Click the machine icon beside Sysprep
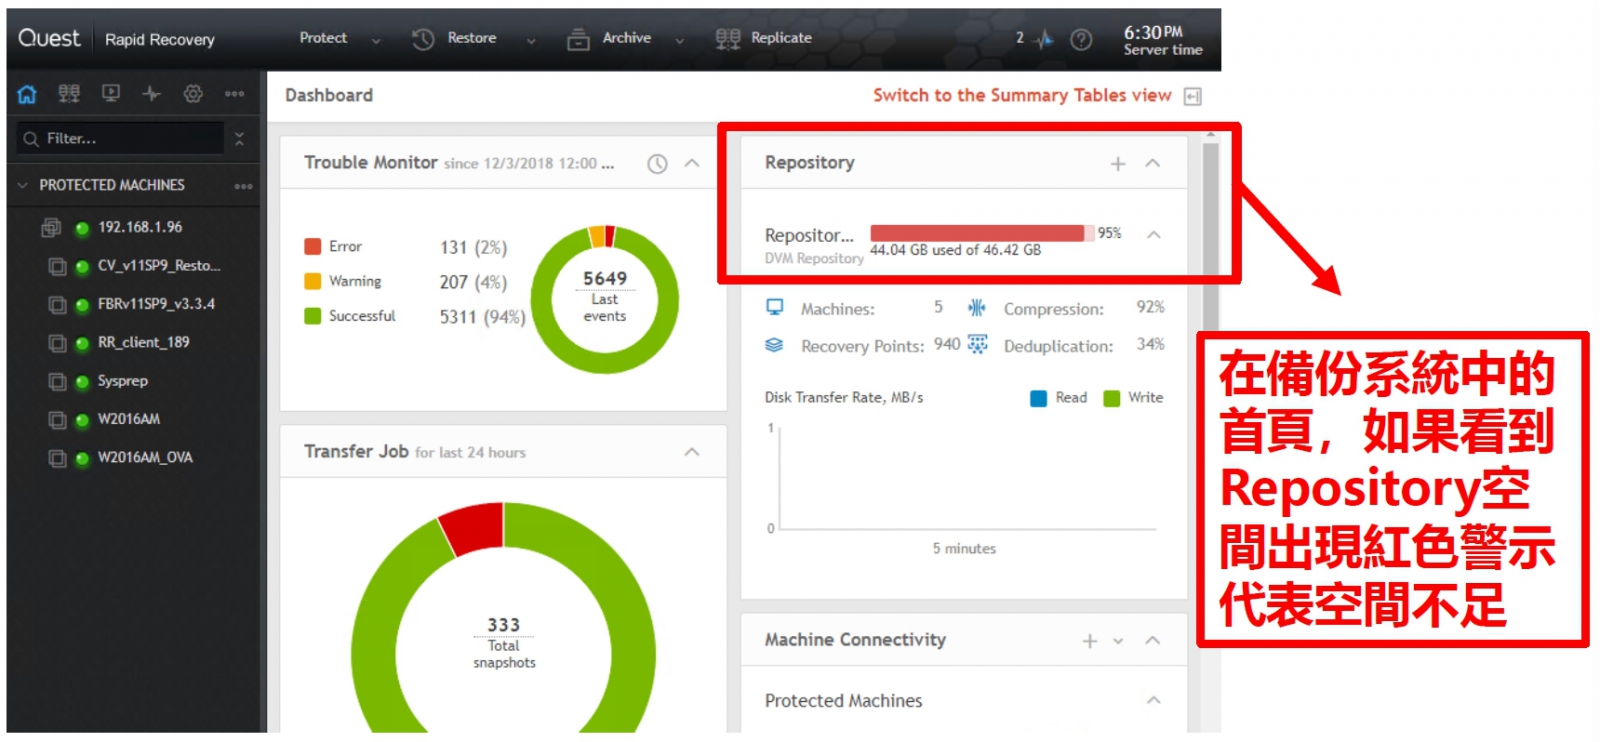The width and height of the screenshot is (1600, 742). click(x=57, y=382)
